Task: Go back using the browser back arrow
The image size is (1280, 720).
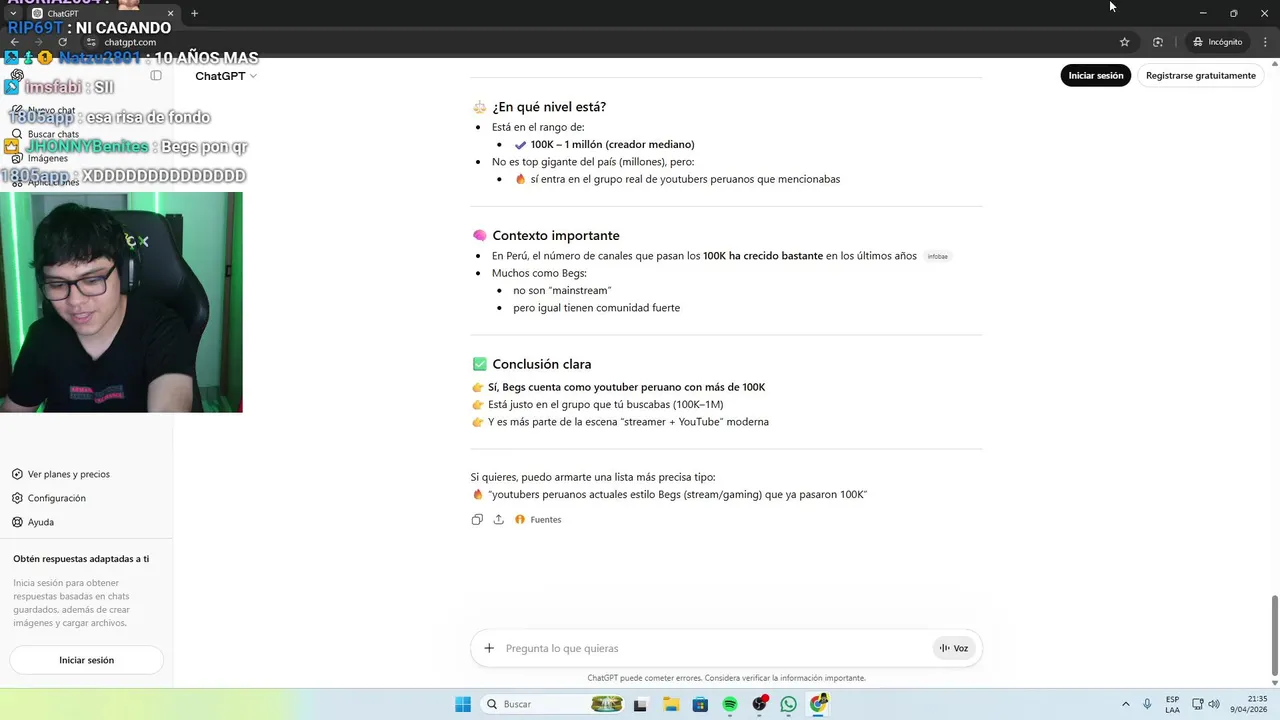Action: click(14, 42)
